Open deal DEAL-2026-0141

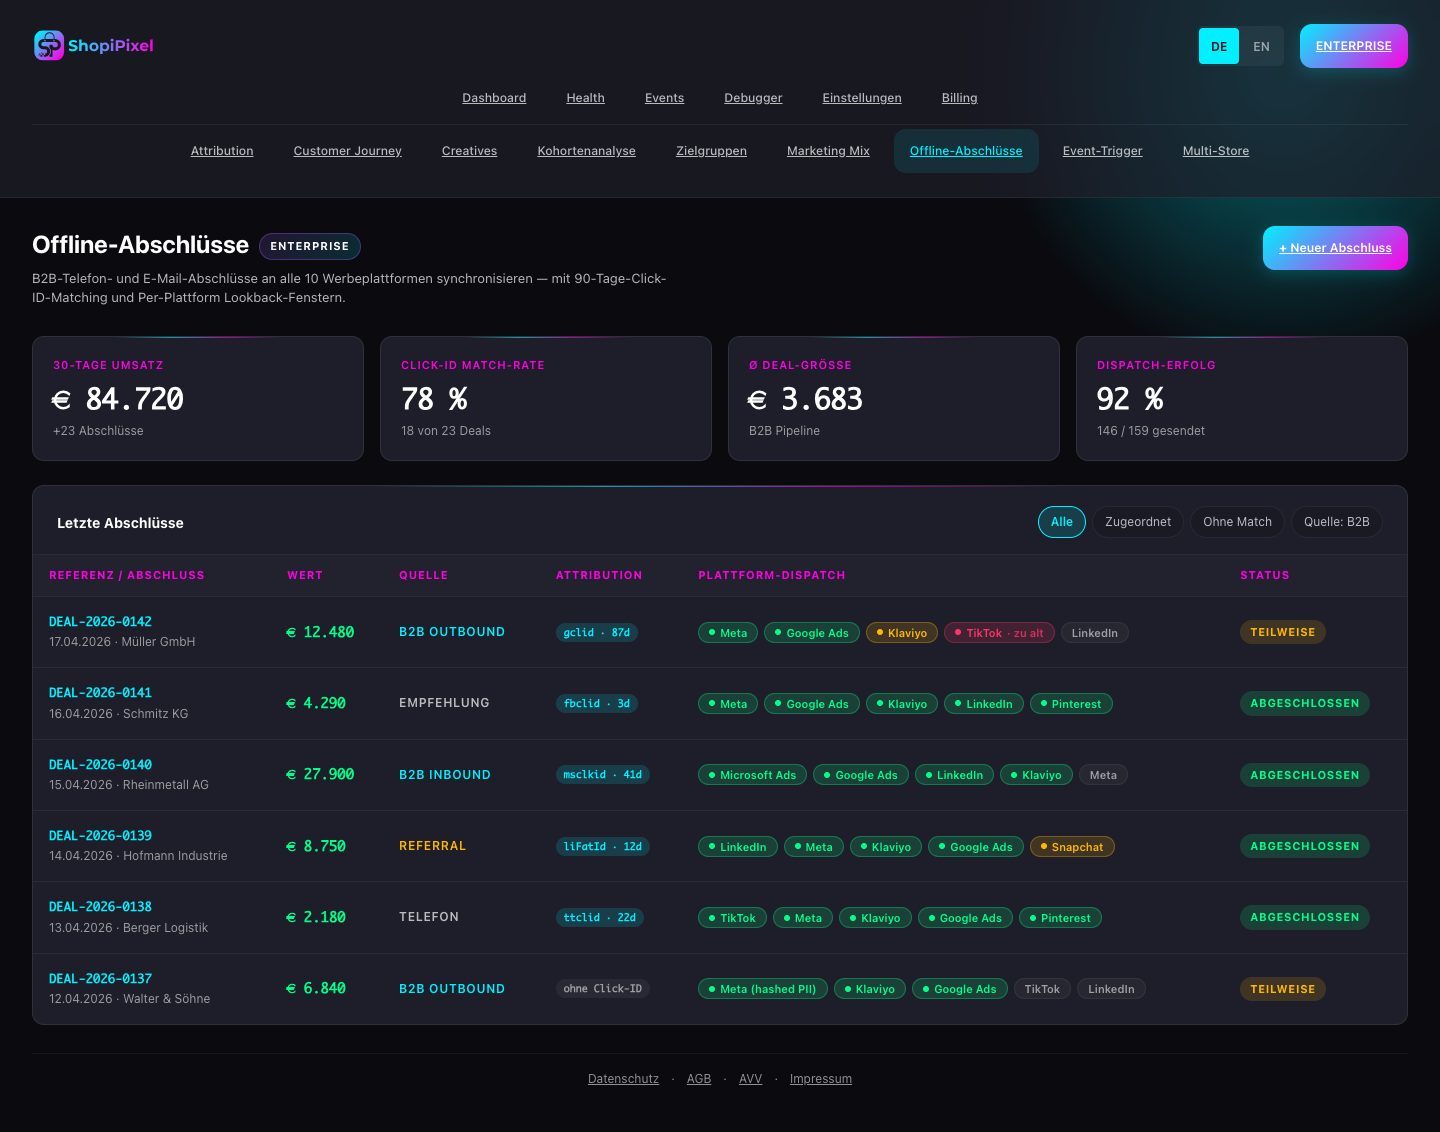pyautogui.click(x=100, y=693)
